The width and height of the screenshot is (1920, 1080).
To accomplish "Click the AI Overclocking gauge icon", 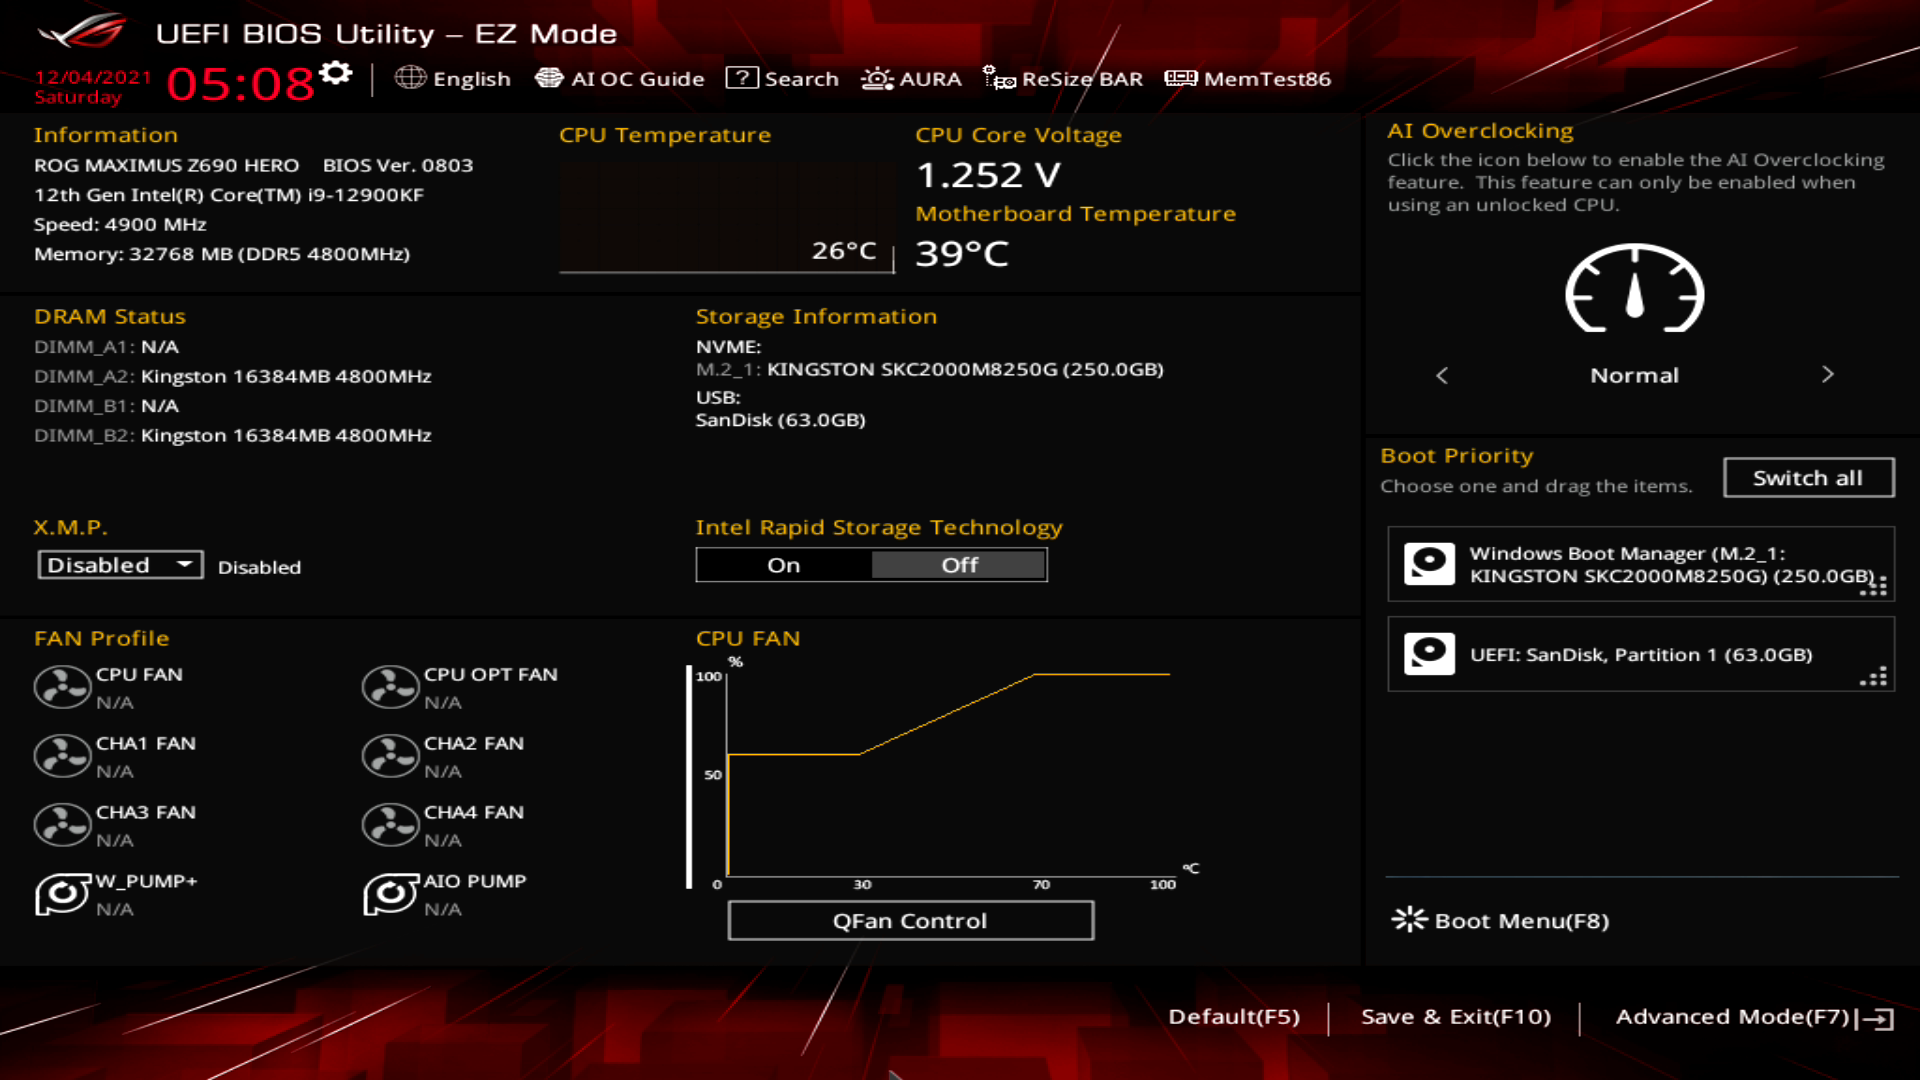I will click(1634, 290).
